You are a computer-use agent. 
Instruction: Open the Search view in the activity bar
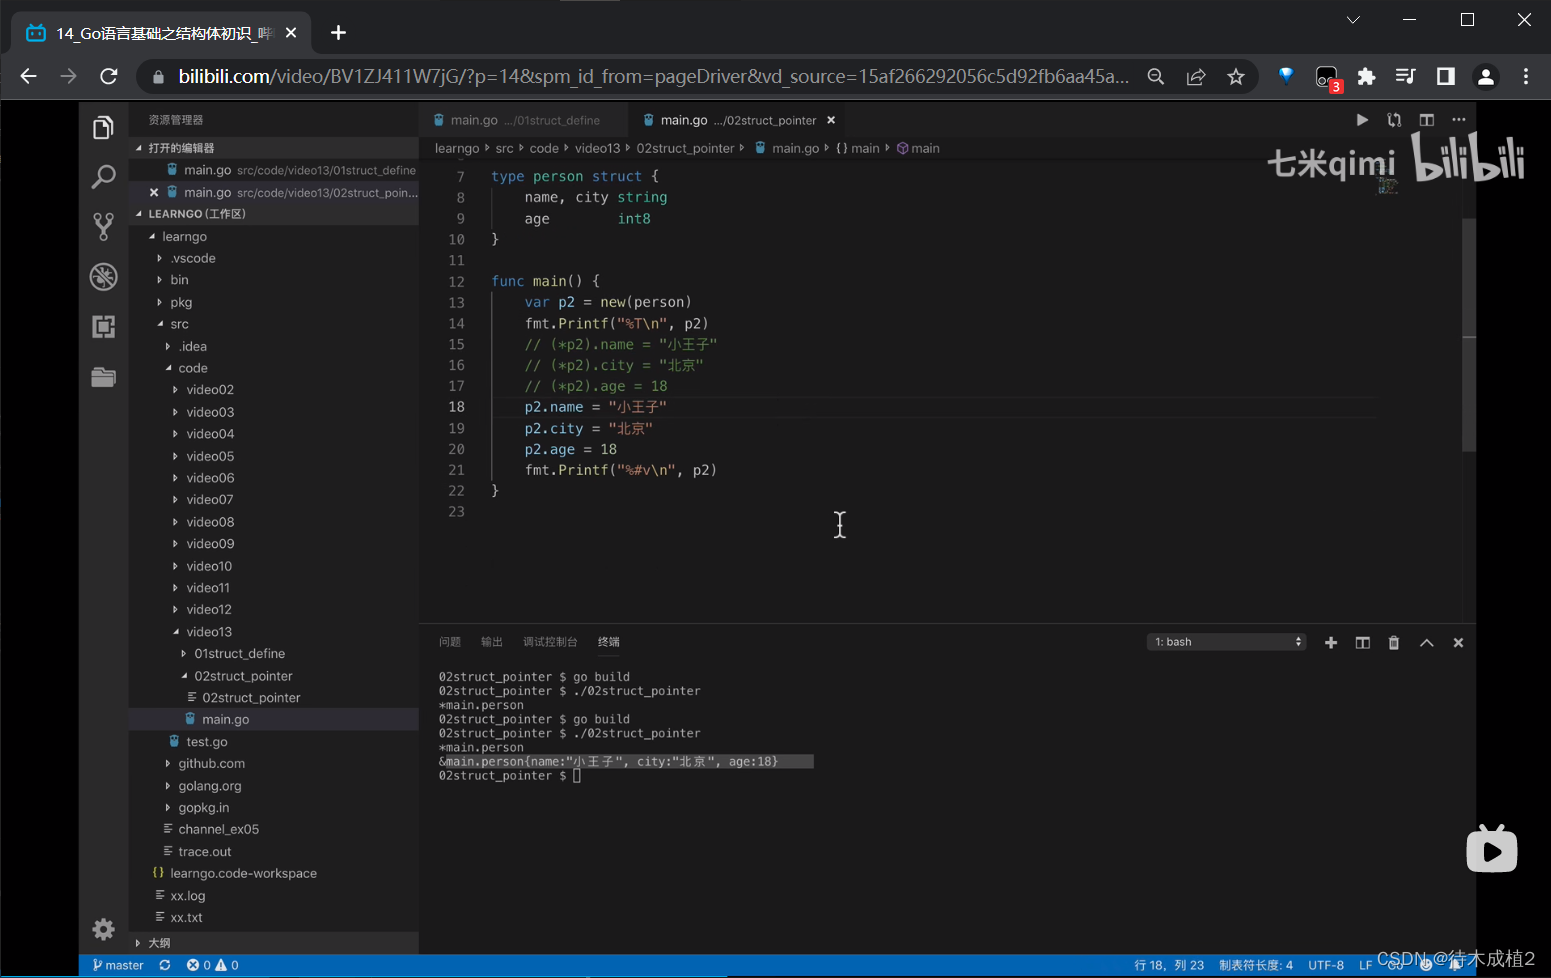(x=103, y=178)
